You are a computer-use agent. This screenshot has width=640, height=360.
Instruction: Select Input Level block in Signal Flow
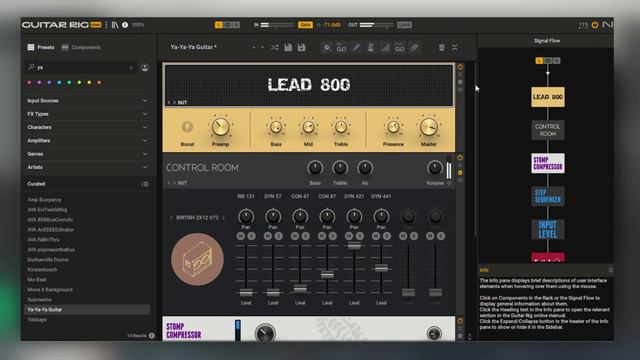tap(548, 229)
